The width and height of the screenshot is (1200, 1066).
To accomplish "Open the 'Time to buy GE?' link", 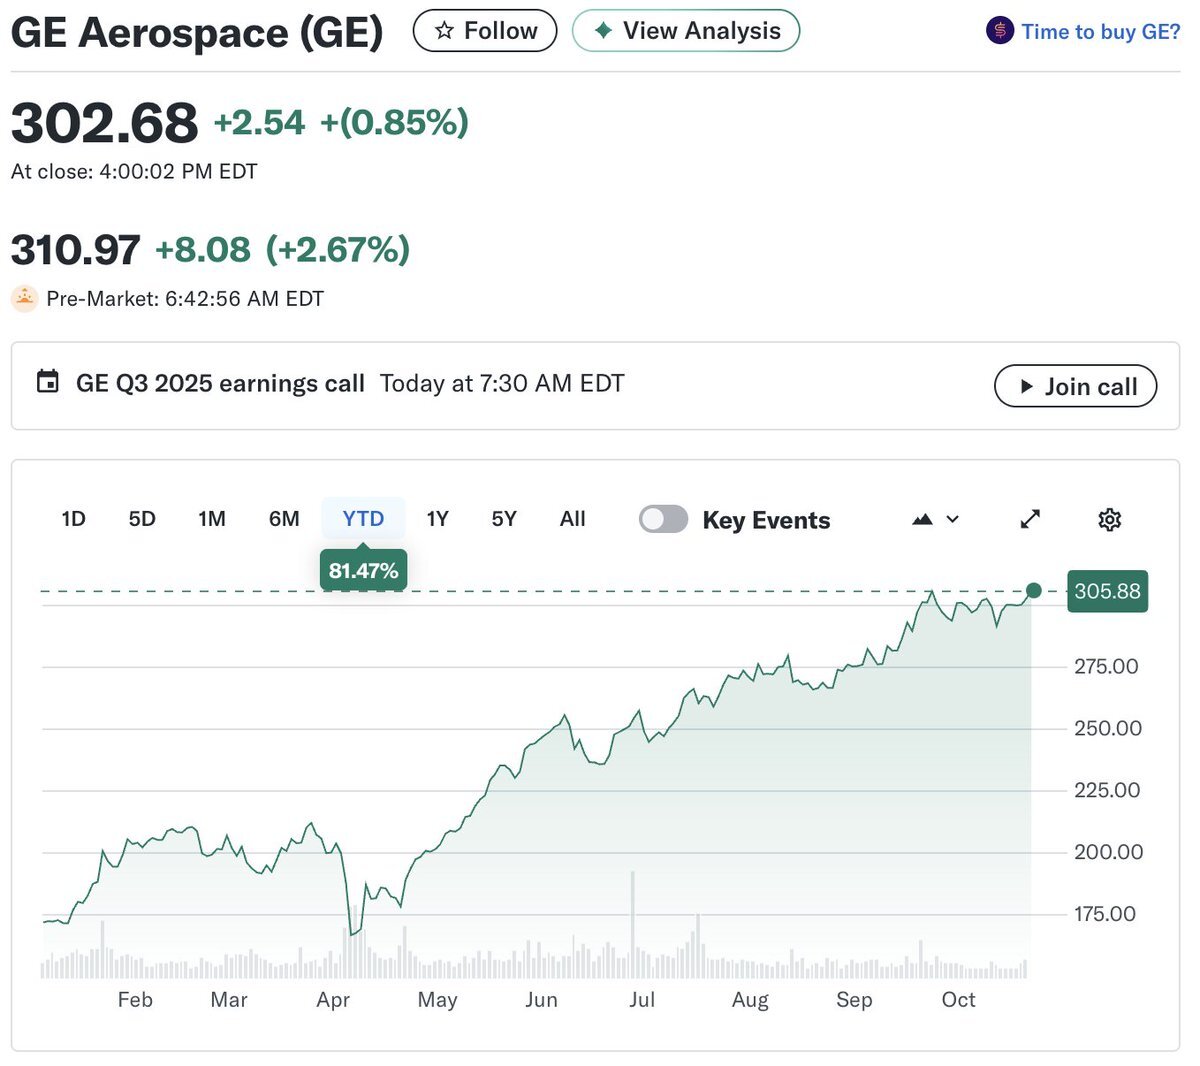I will coord(1100,32).
